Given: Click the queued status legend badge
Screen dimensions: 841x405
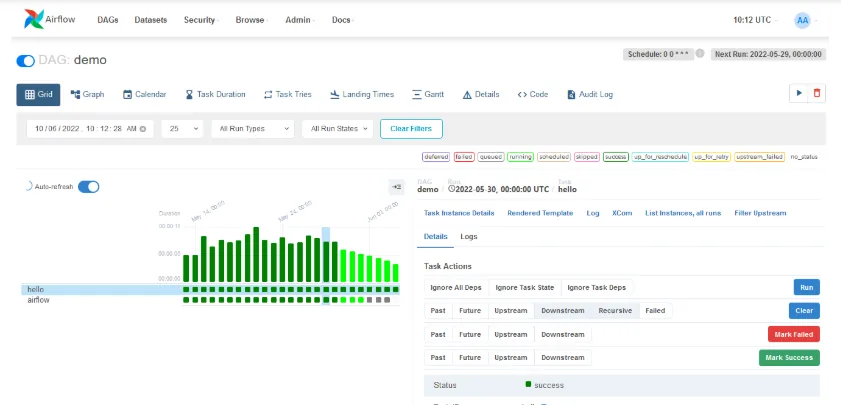Looking at the screenshot, I should coord(491,157).
